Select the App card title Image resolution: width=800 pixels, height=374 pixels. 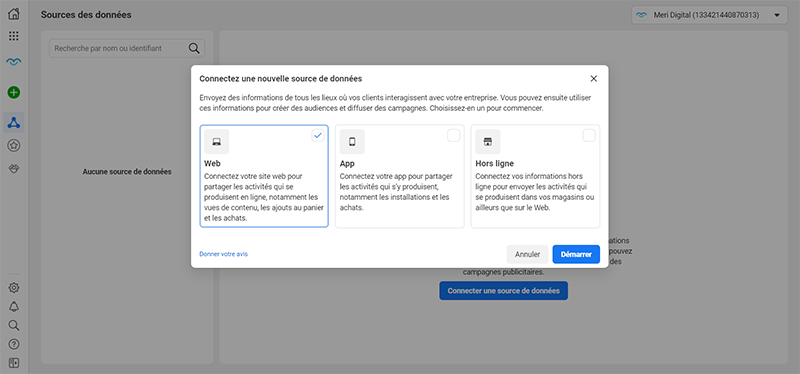click(x=347, y=164)
